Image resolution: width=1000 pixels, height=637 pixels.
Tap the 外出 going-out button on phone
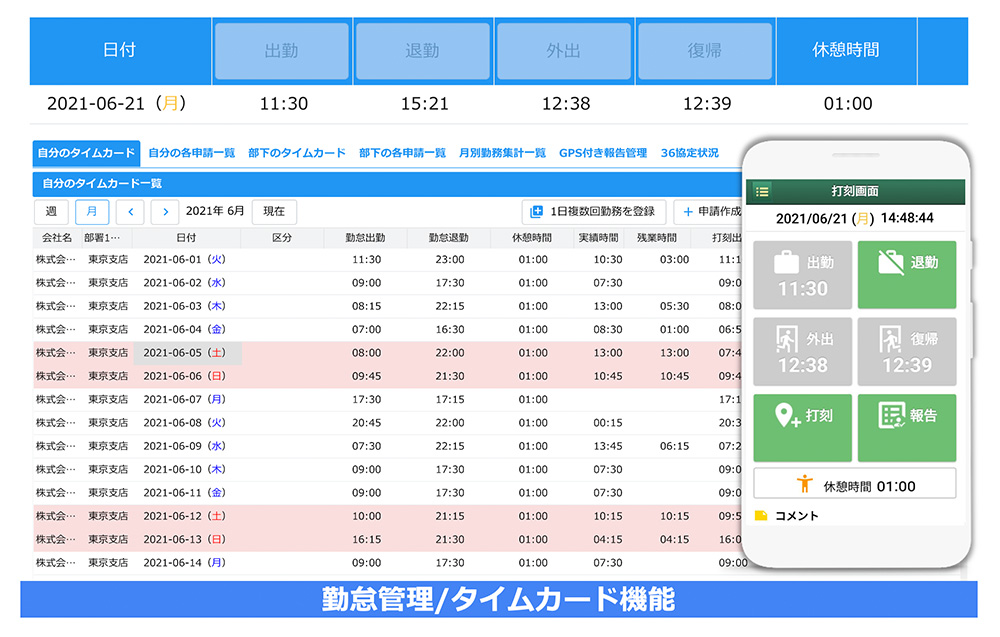[x=802, y=352]
